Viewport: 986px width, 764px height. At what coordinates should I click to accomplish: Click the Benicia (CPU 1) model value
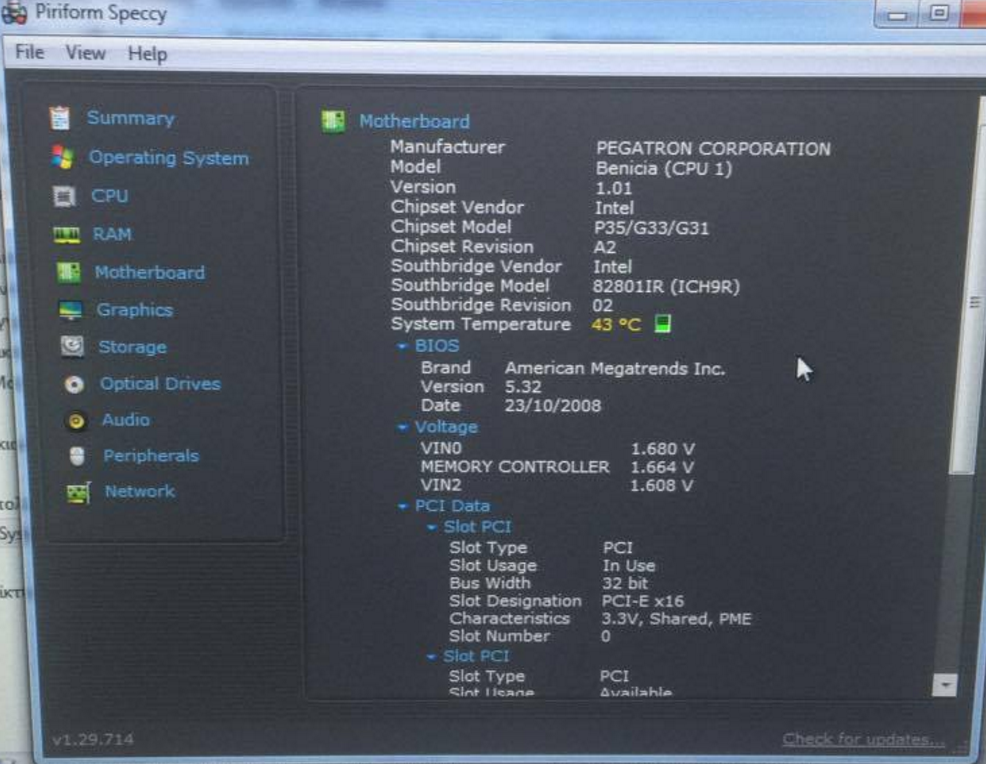pos(663,169)
